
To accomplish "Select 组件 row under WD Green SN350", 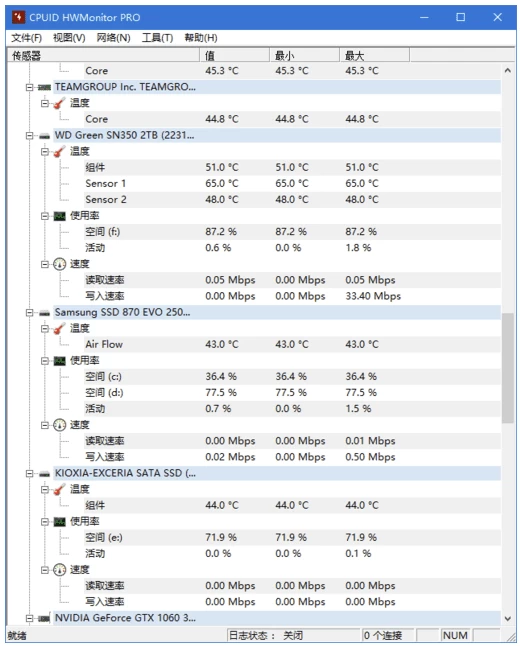I will [292, 168].
